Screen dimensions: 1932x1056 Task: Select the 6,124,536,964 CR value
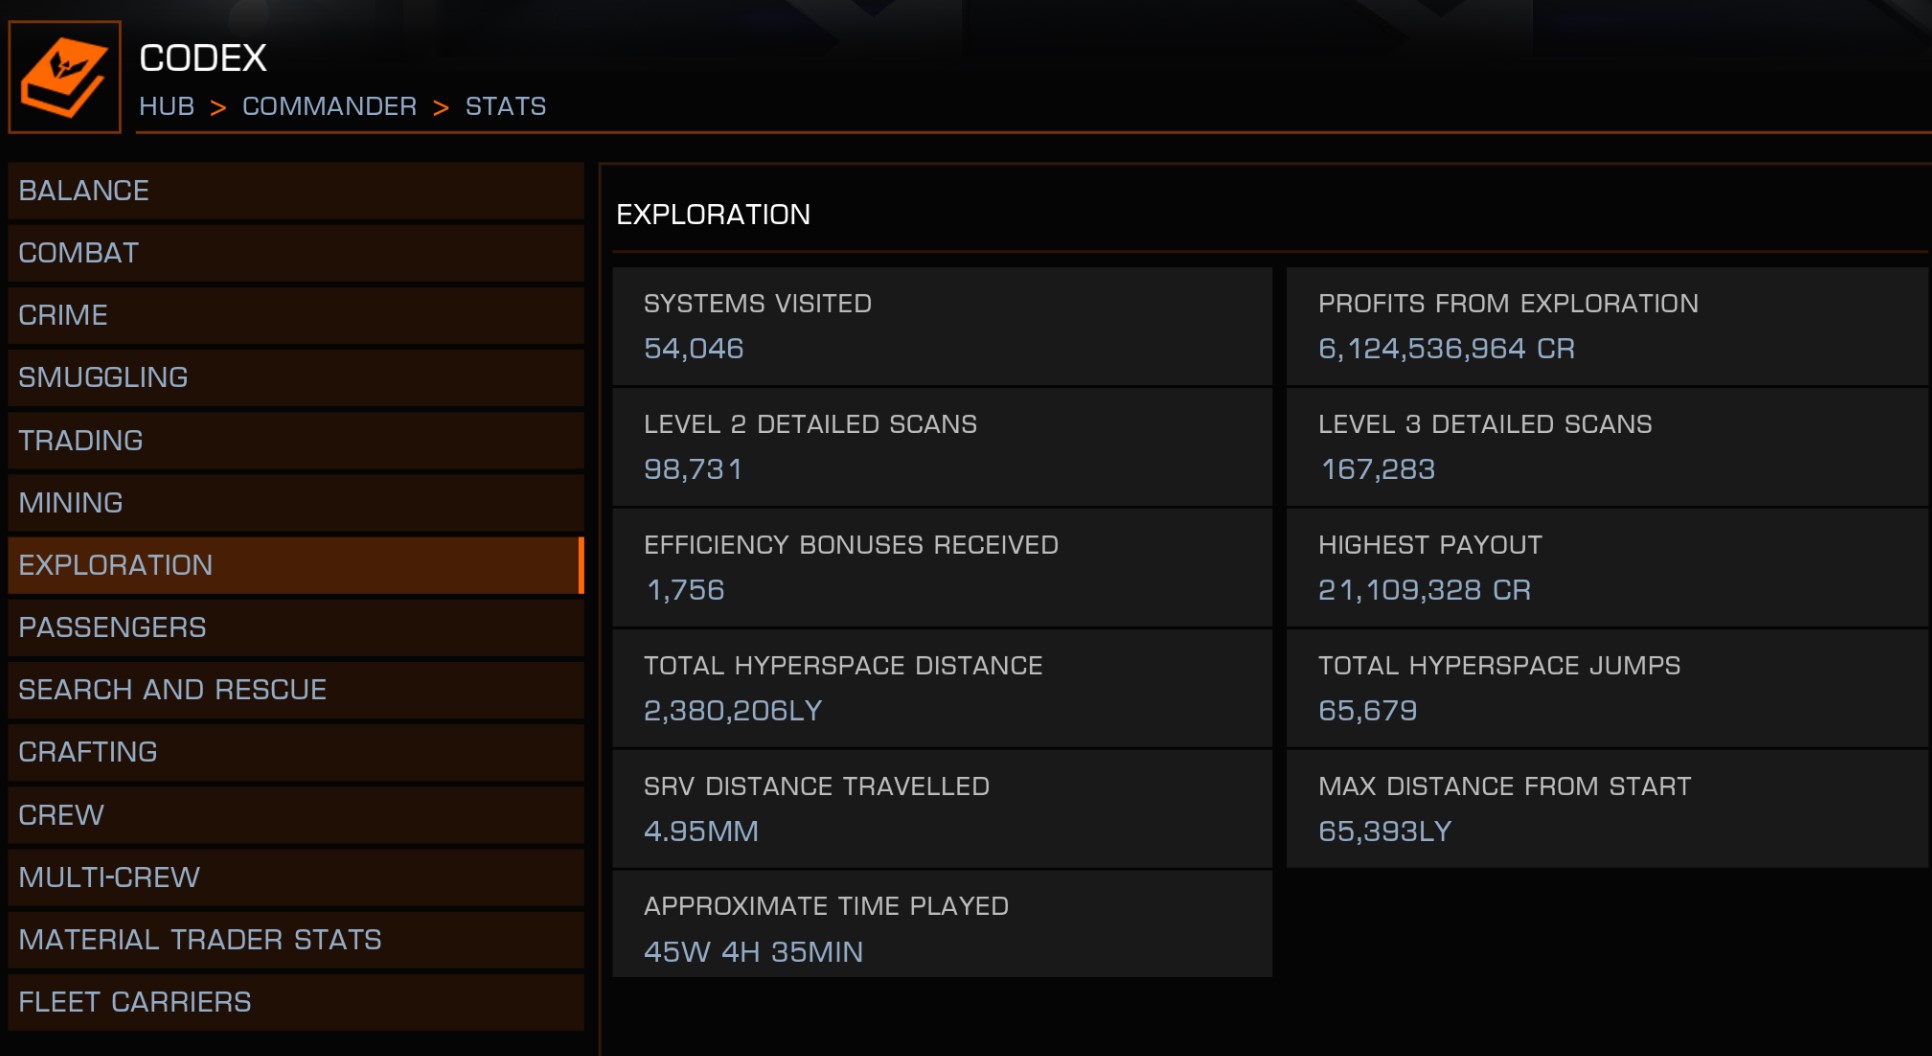pyautogui.click(x=1446, y=349)
